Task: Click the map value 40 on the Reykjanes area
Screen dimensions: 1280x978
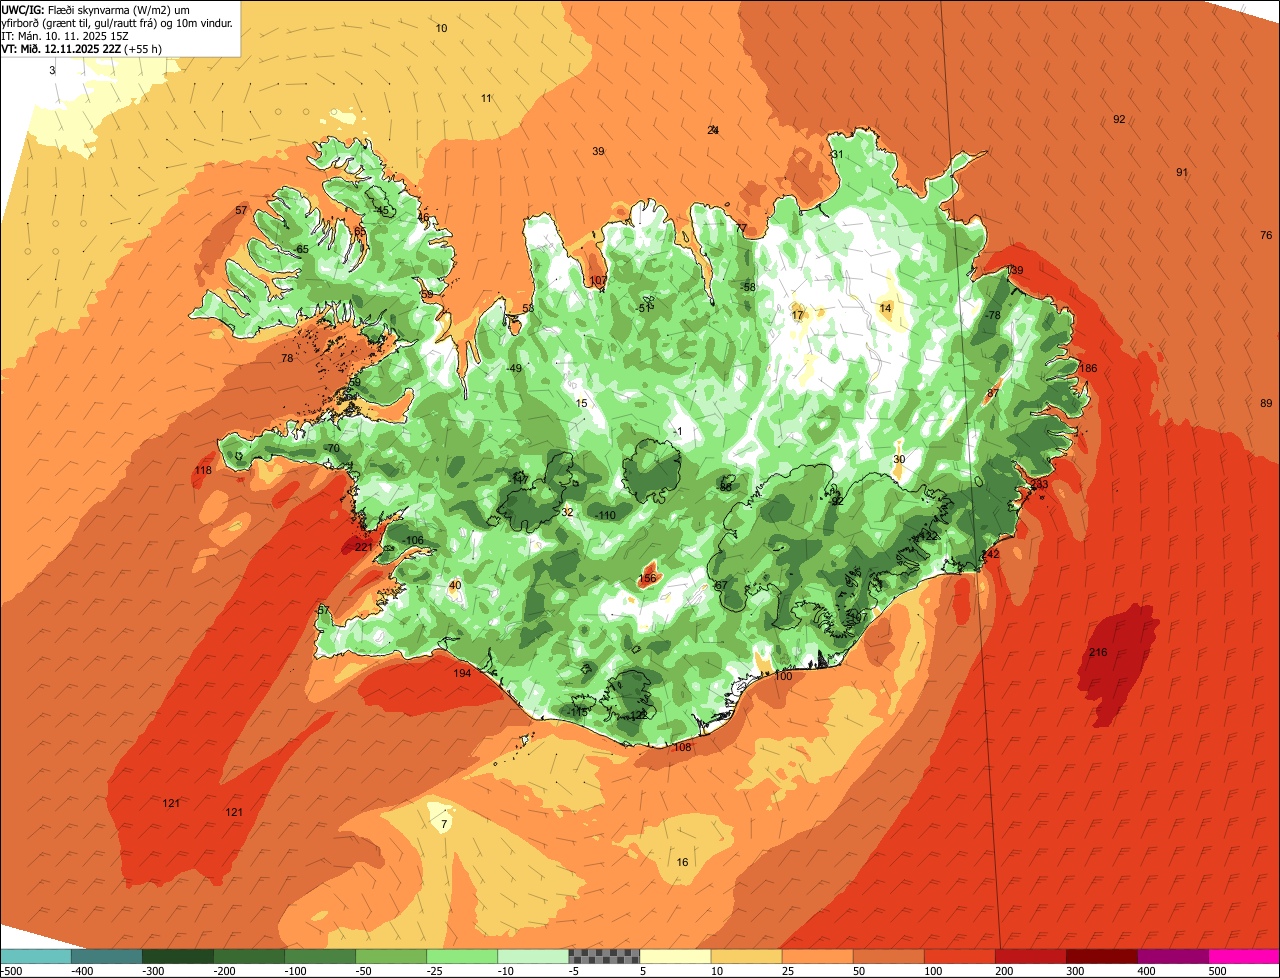Action: click(x=455, y=586)
